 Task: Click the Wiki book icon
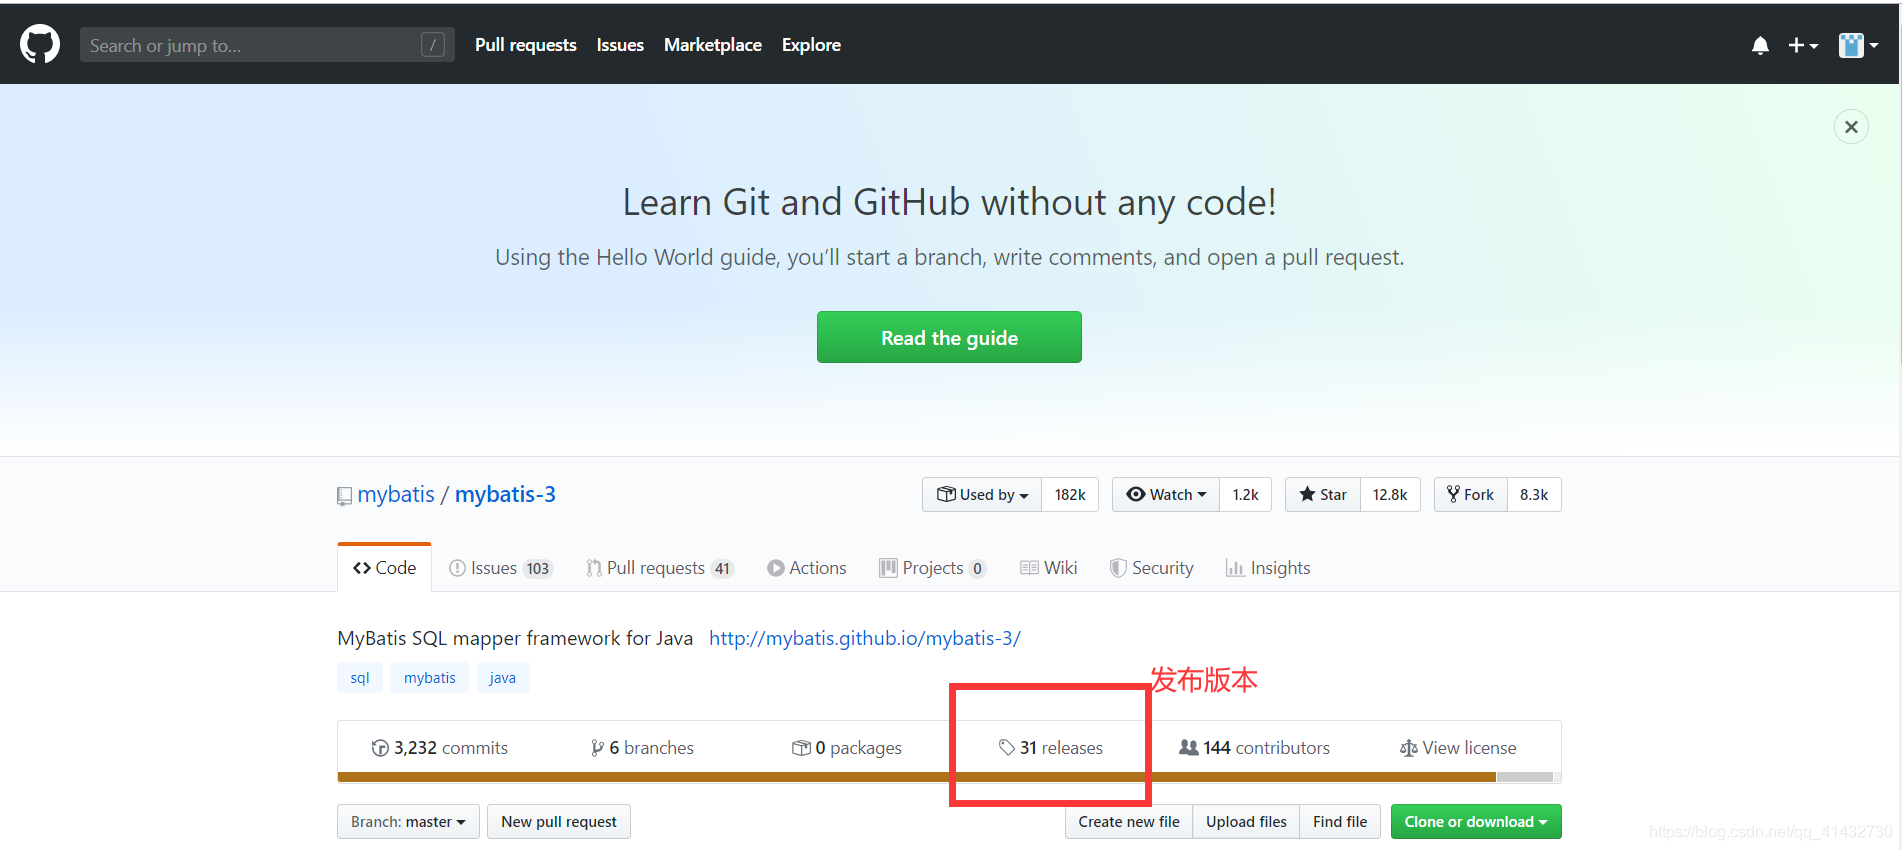1029,568
